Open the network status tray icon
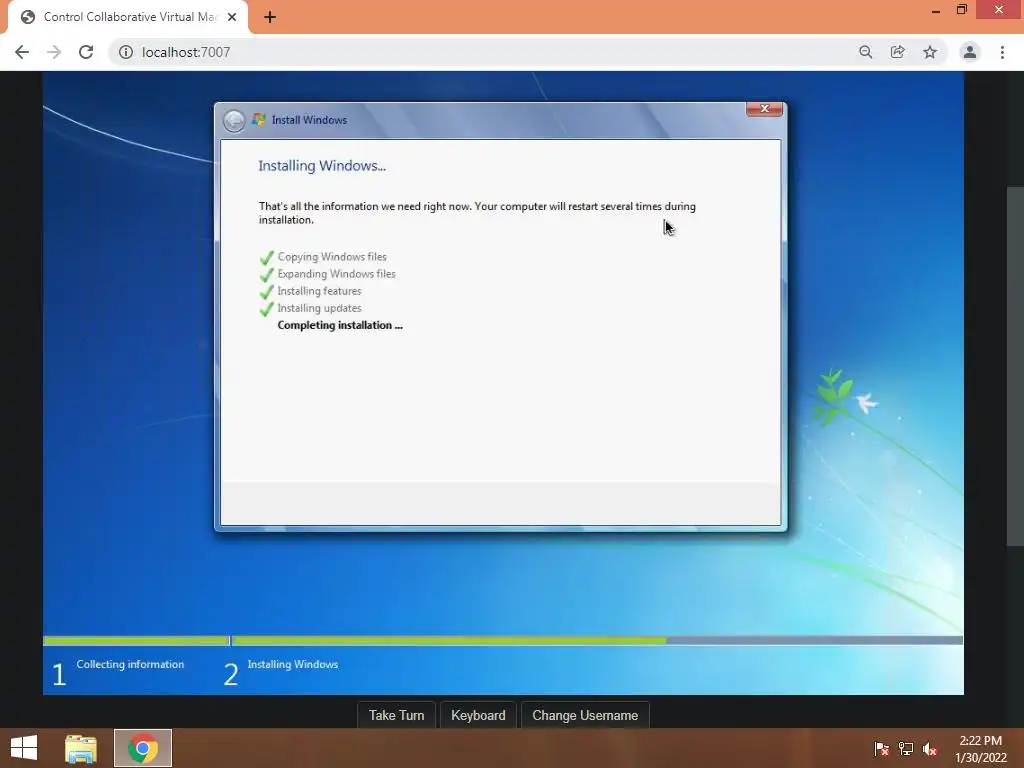The image size is (1024, 768). (x=906, y=749)
